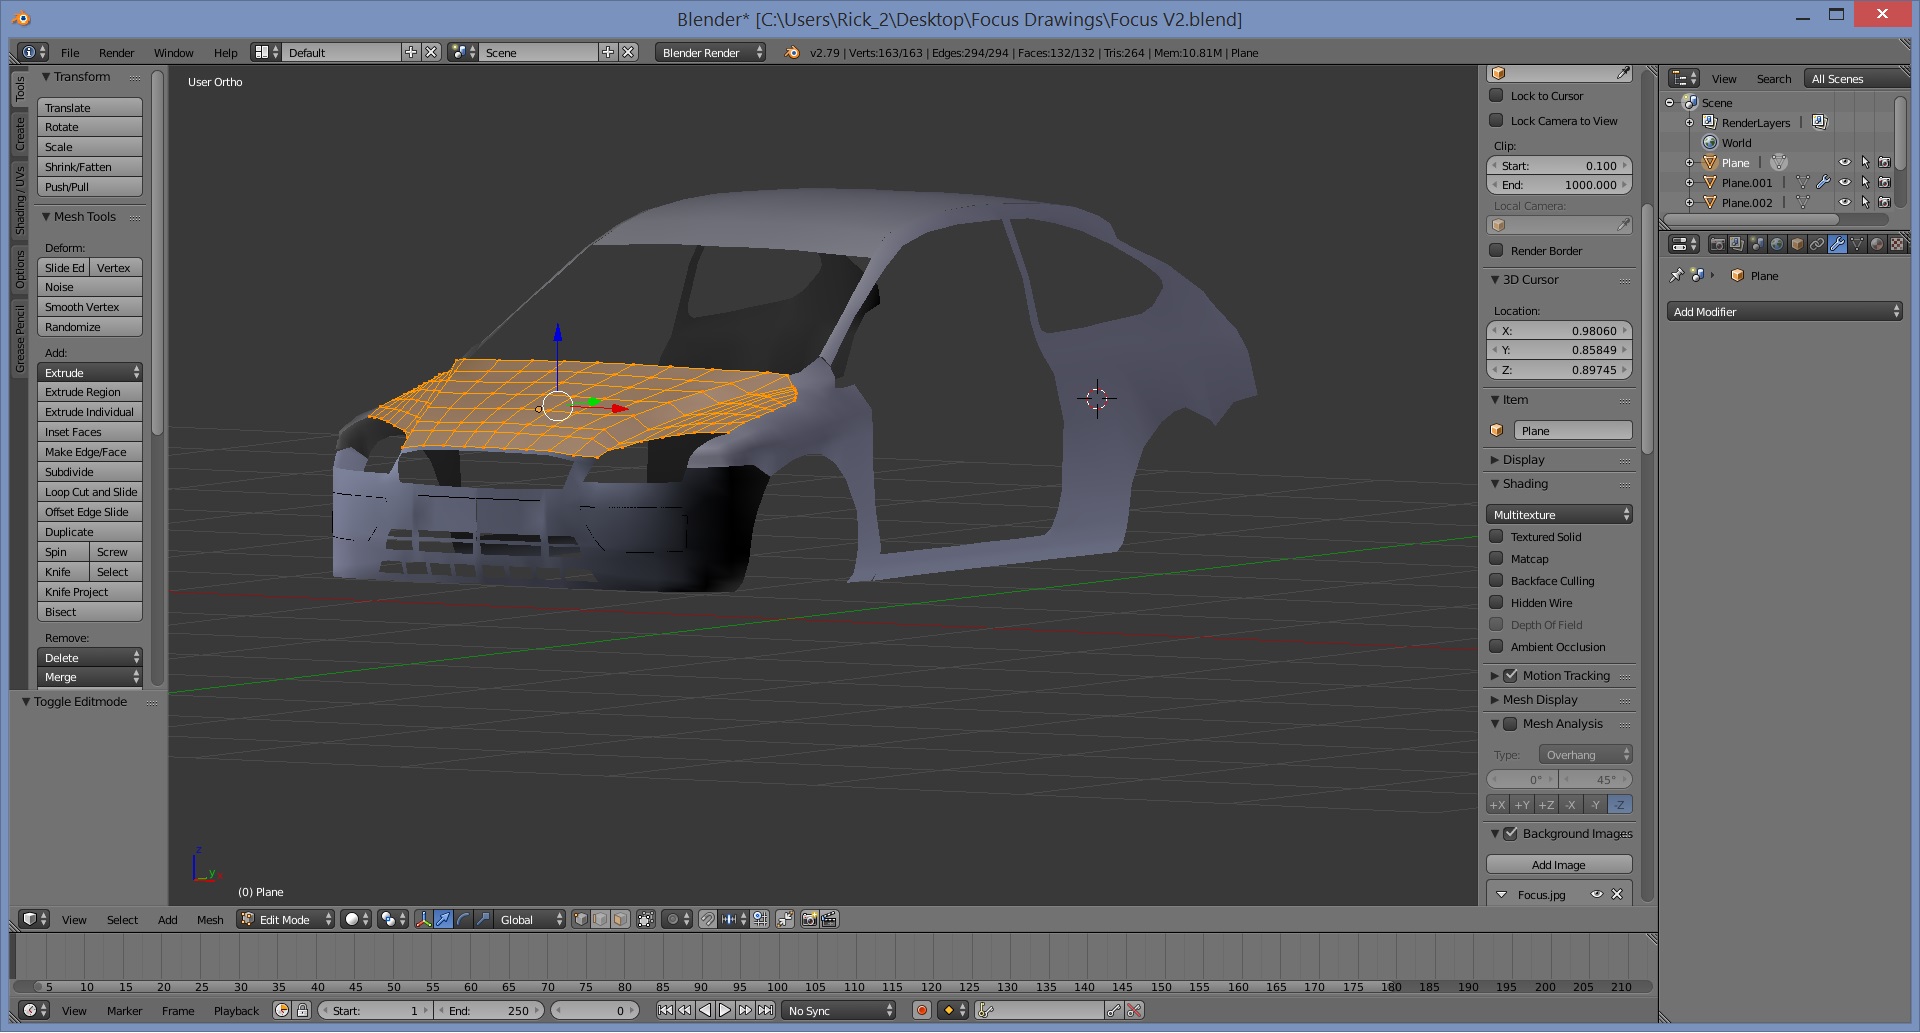Open the Material properties tab icon
The image size is (1920, 1033).
[x=1877, y=244]
